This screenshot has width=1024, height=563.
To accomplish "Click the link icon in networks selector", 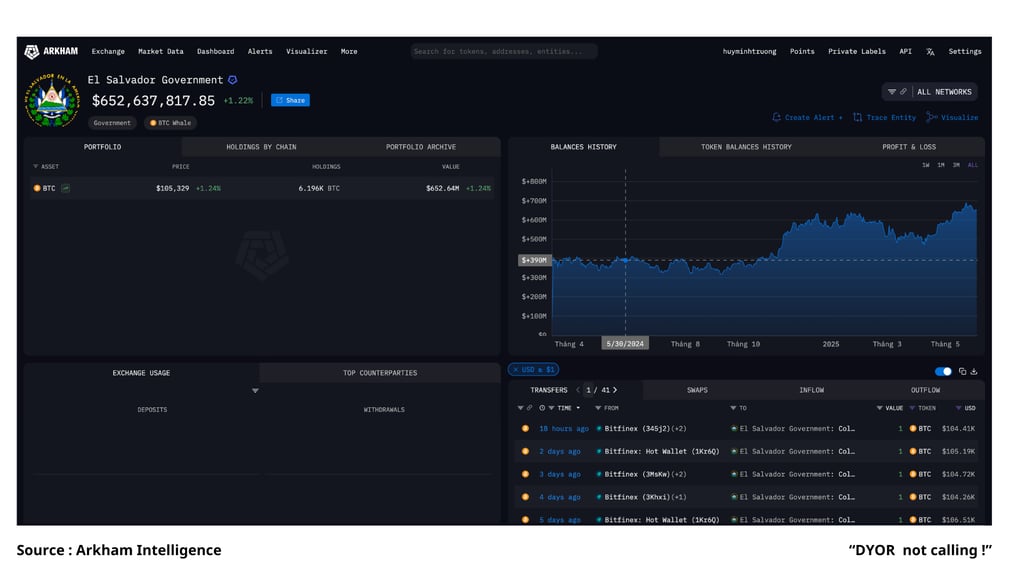I will point(903,92).
